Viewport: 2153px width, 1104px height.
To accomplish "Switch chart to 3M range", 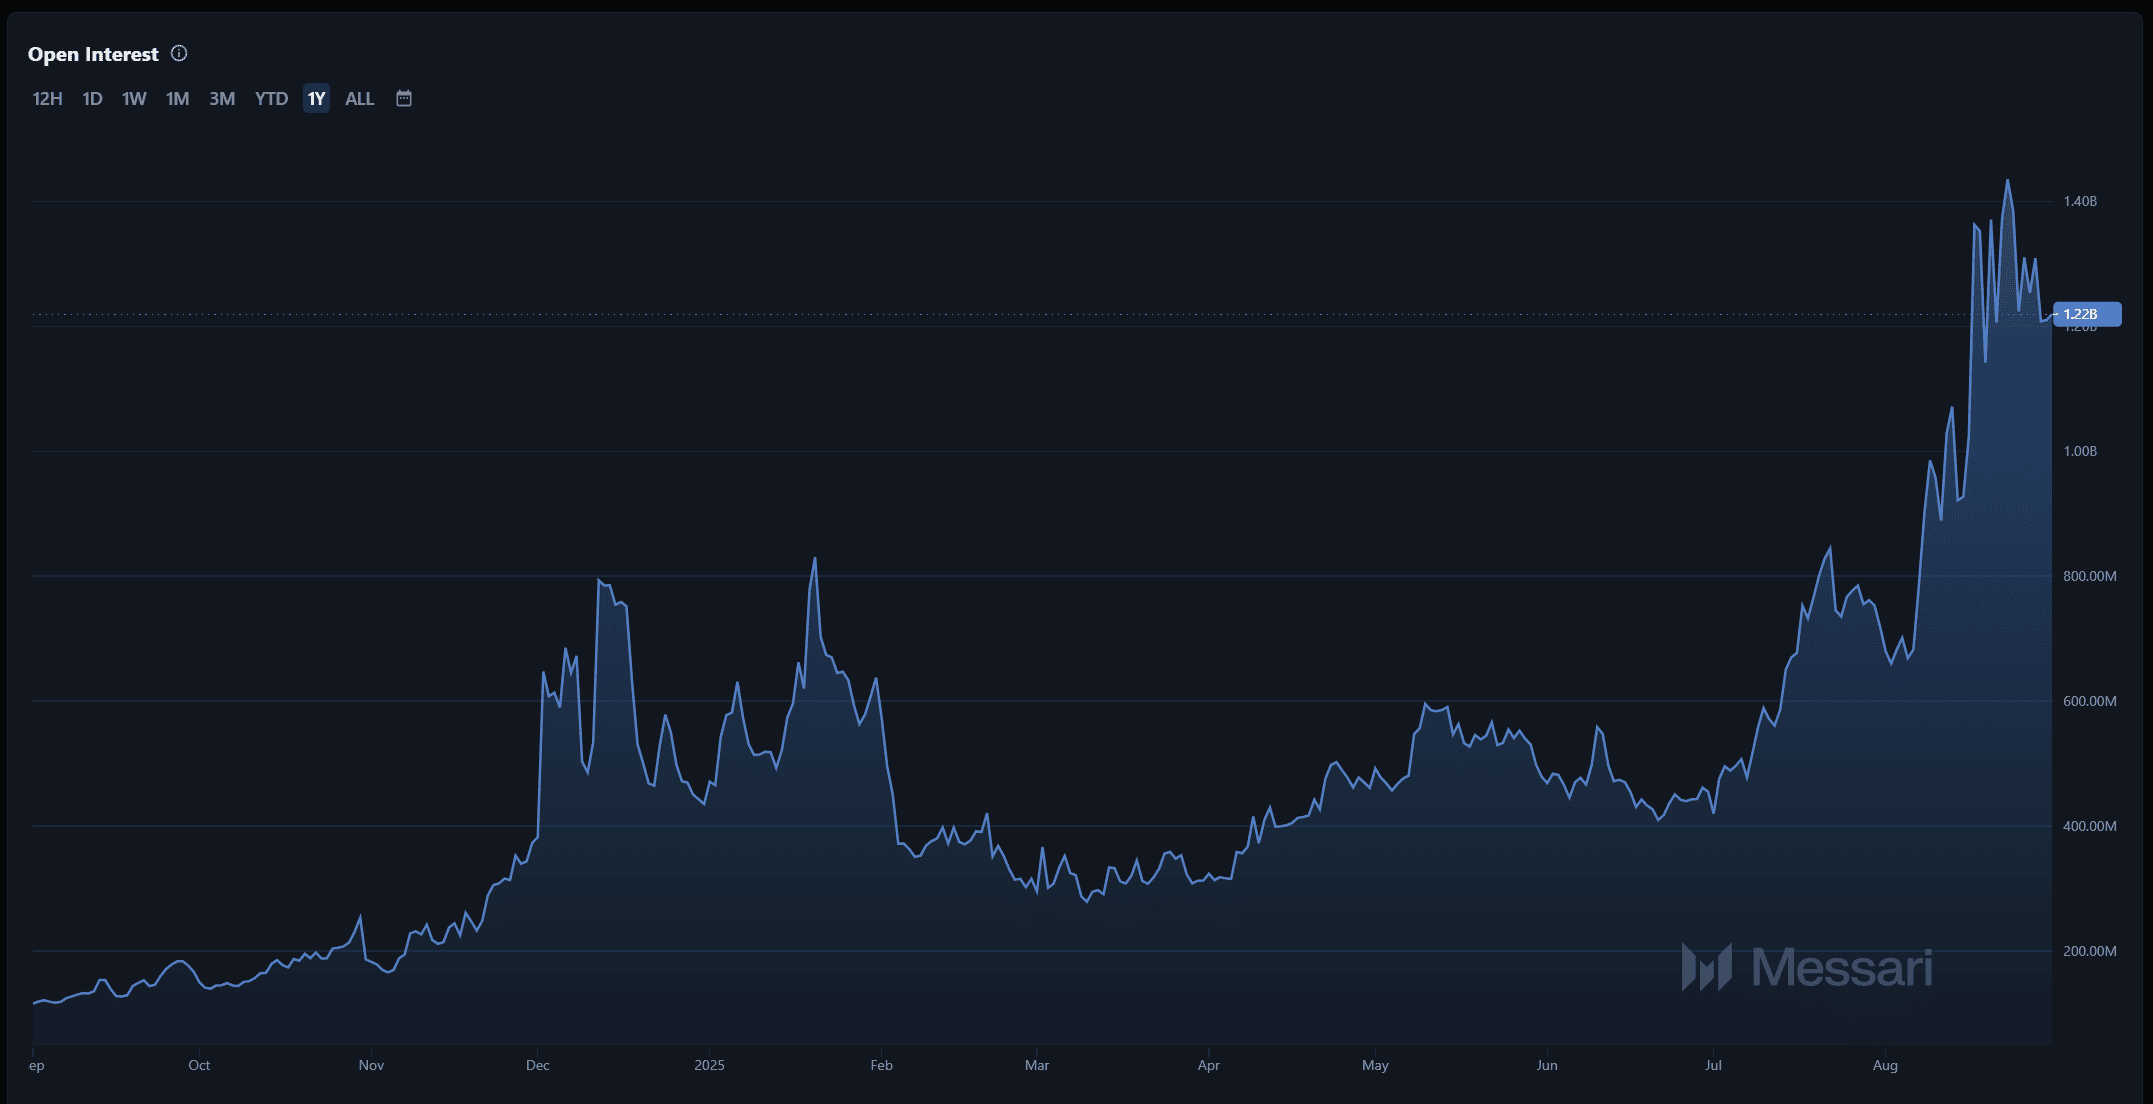I will (x=222, y=99).
